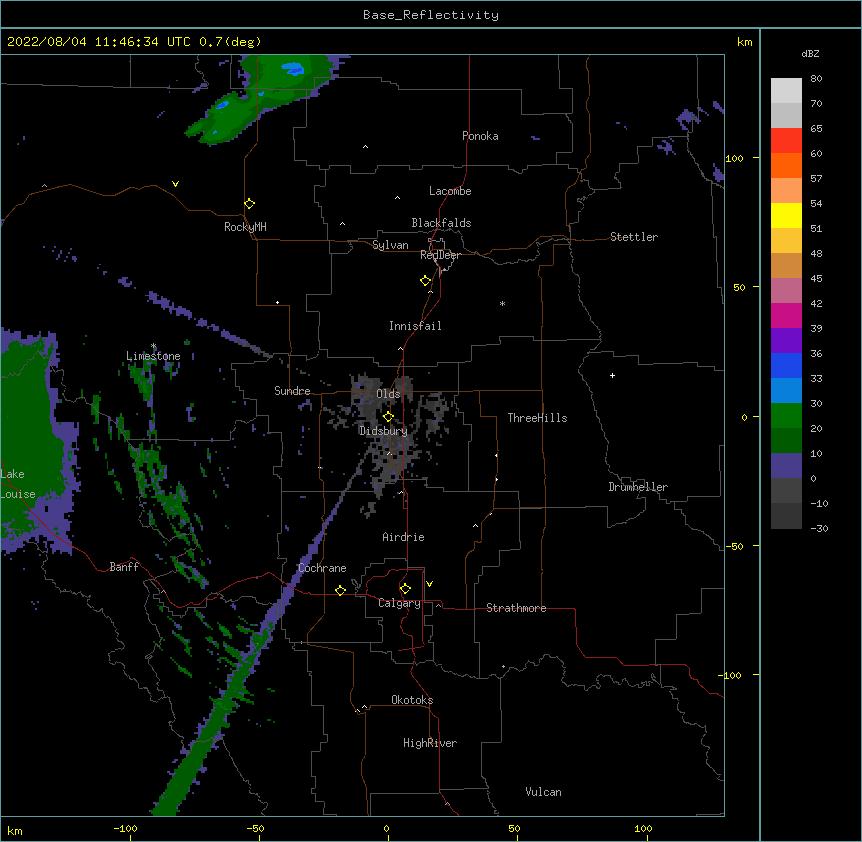Select the slate purple 0-10 dBZ legend swatch
The width and height of the screenshot is (862, 842).
786,466
